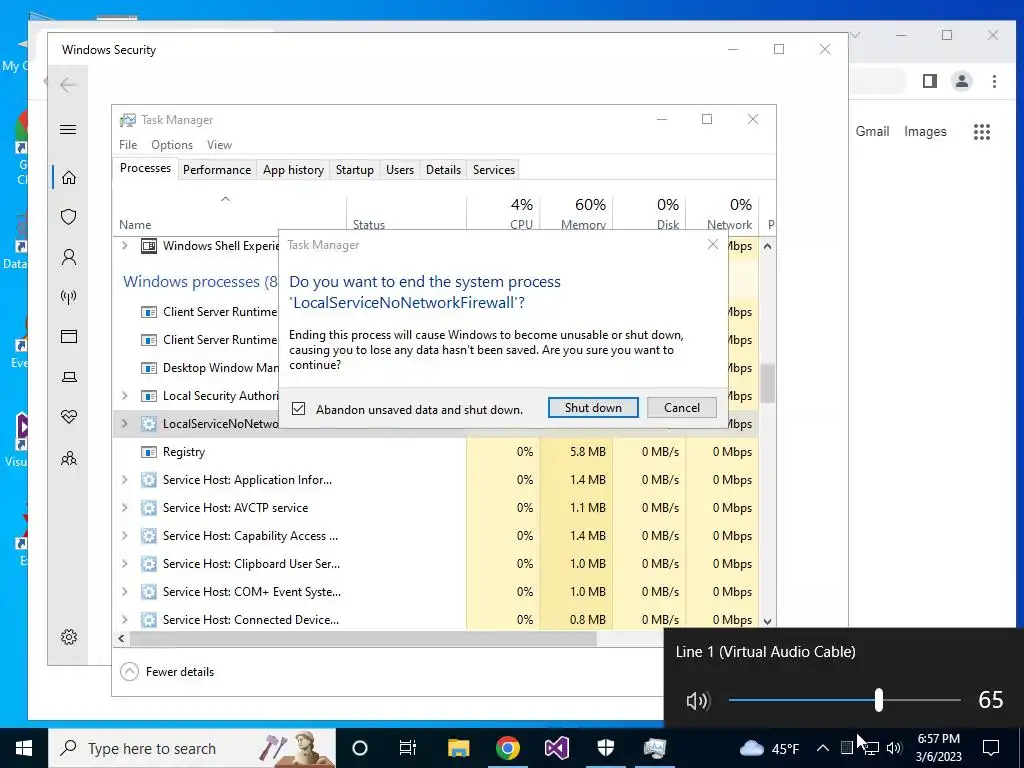The height and width of the screenshot is (768, 1024).
Task: Click the Task Manager horizontal scrollbar
Action: [x=363, y=639]
